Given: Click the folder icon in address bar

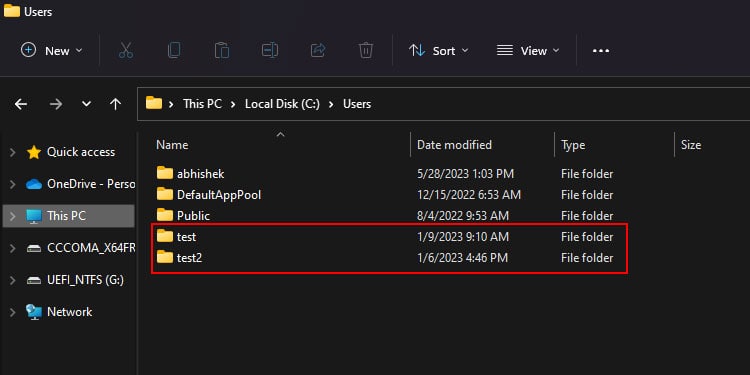Looking at the screenshot, I should 154,103.
